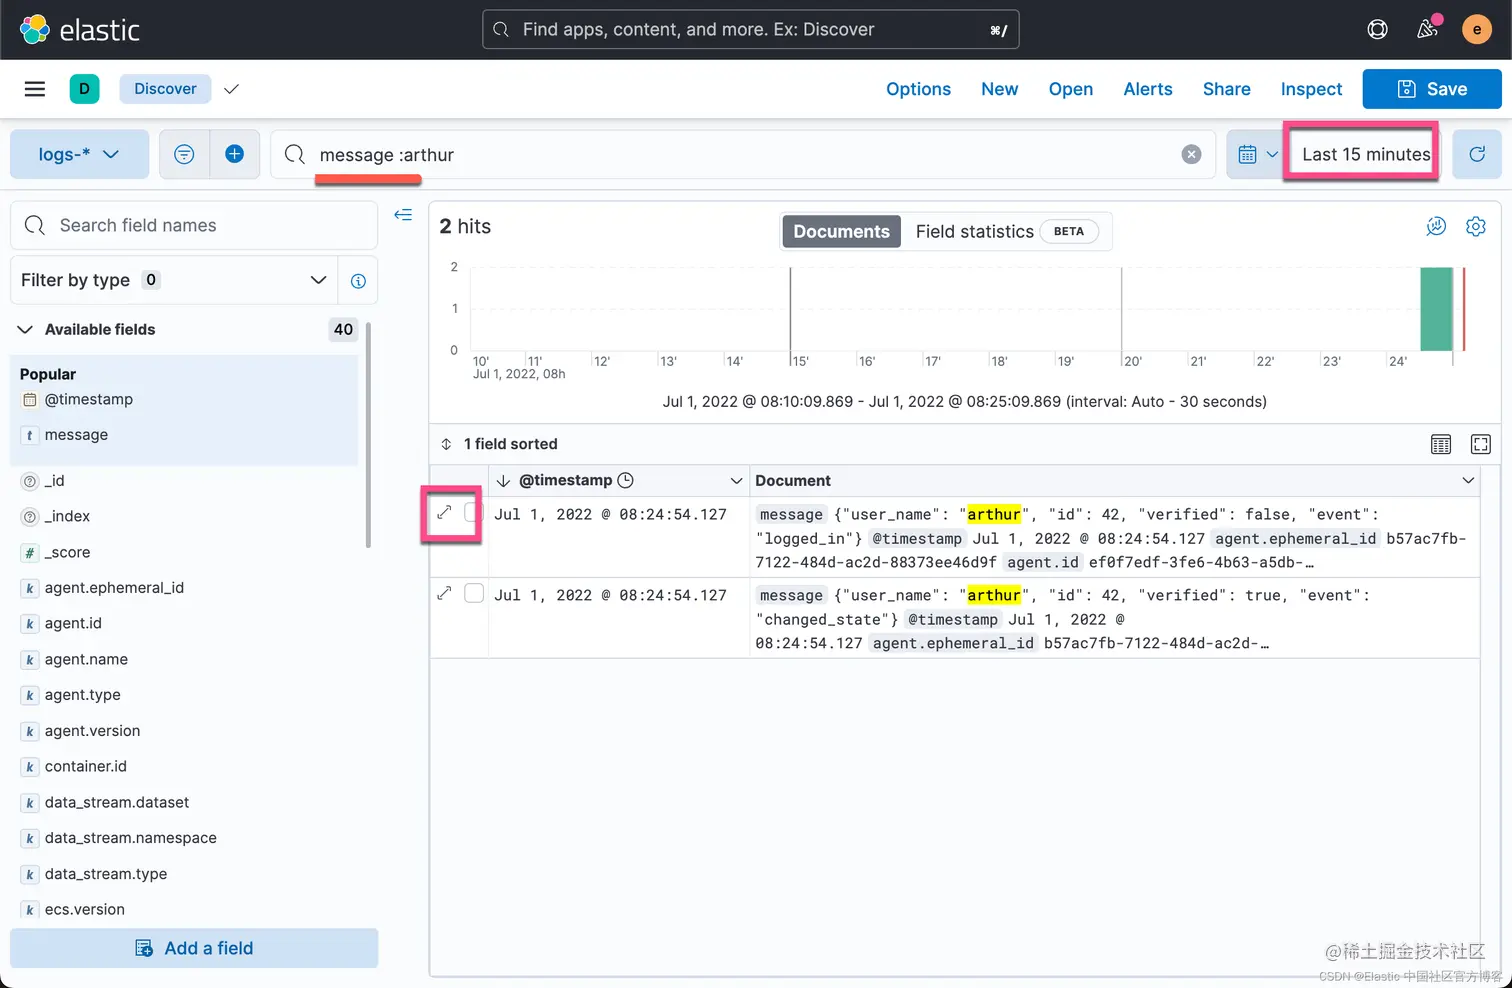Image resolution: width=1512 pixels, height=988 pixels.
Task: Open the Last 15 minutes time picker
Action: 1365,154
